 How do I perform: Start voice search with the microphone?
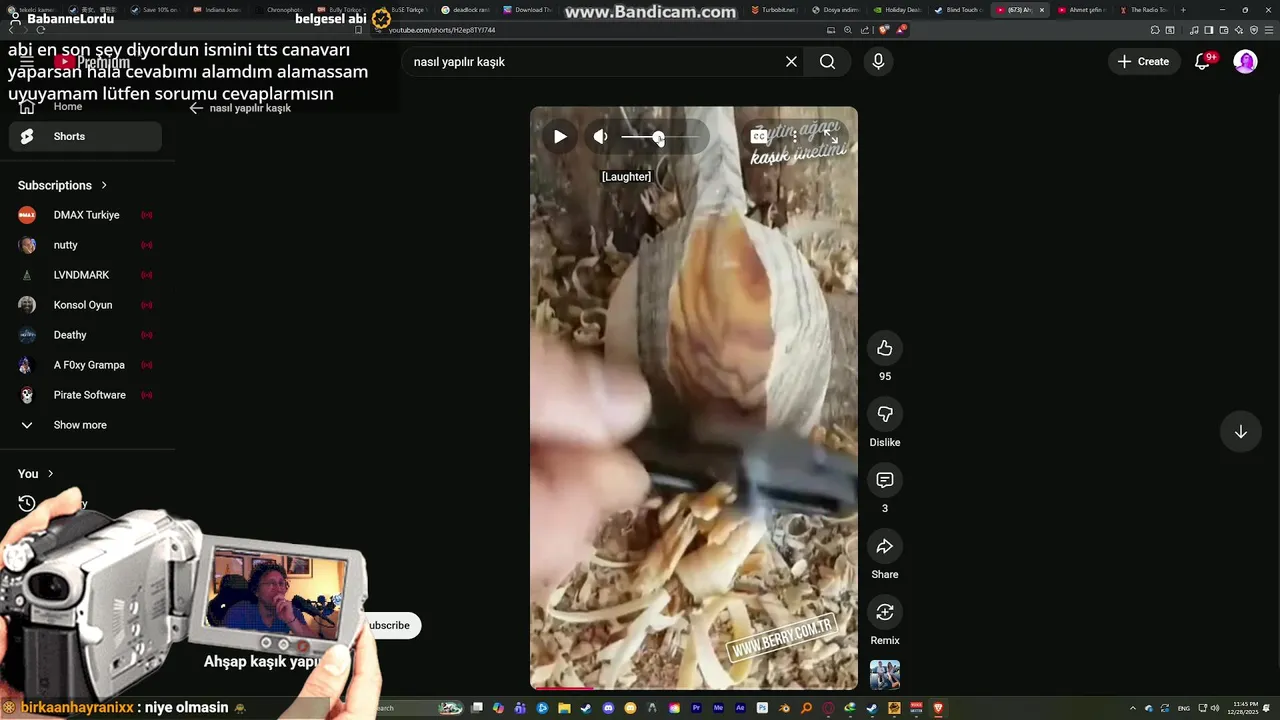(878, 62)
